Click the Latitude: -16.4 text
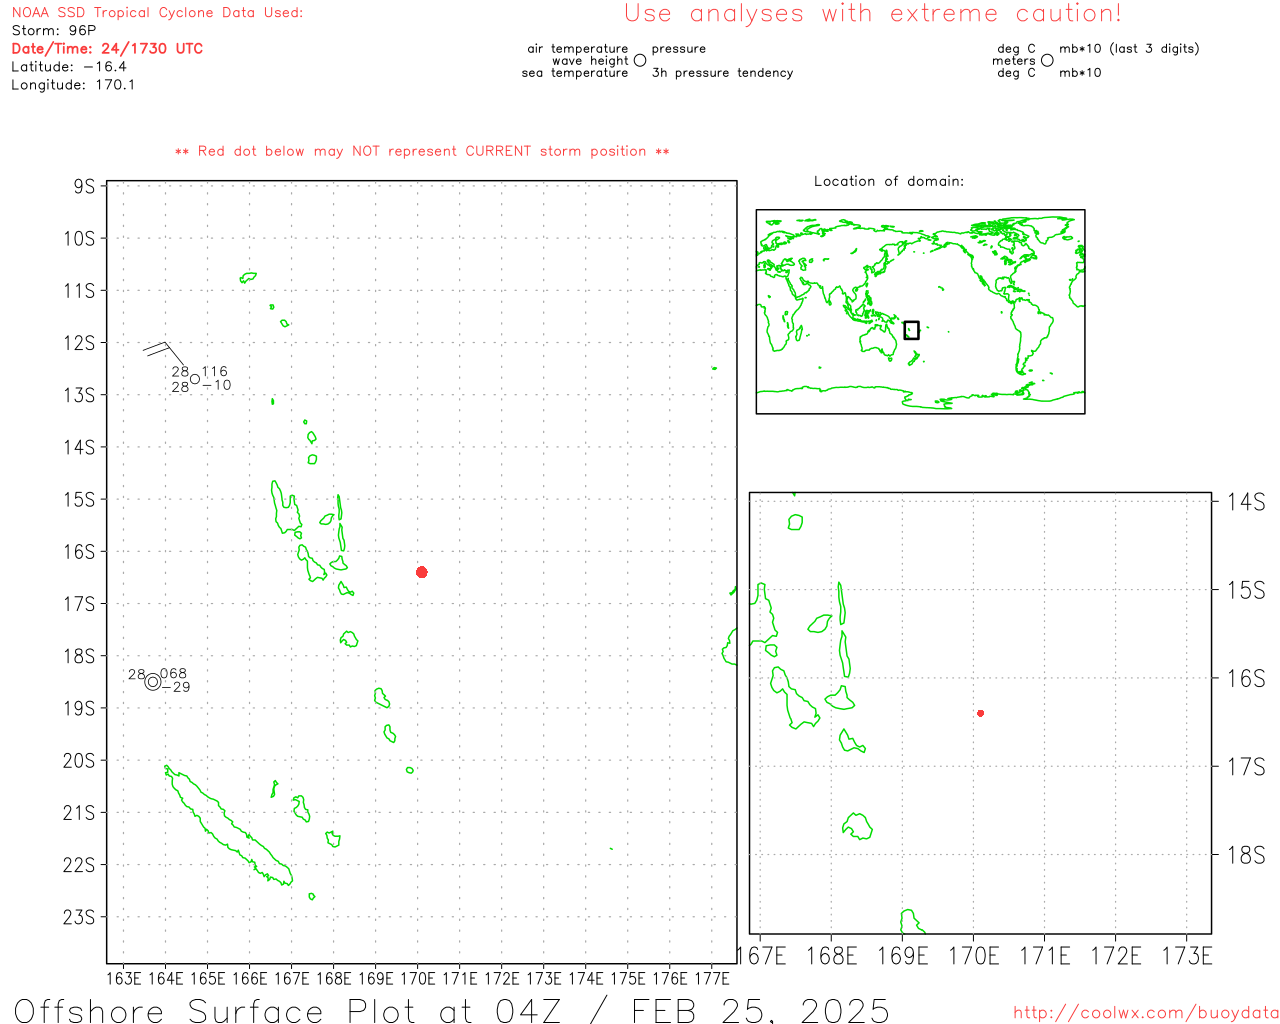 (69, 67)
